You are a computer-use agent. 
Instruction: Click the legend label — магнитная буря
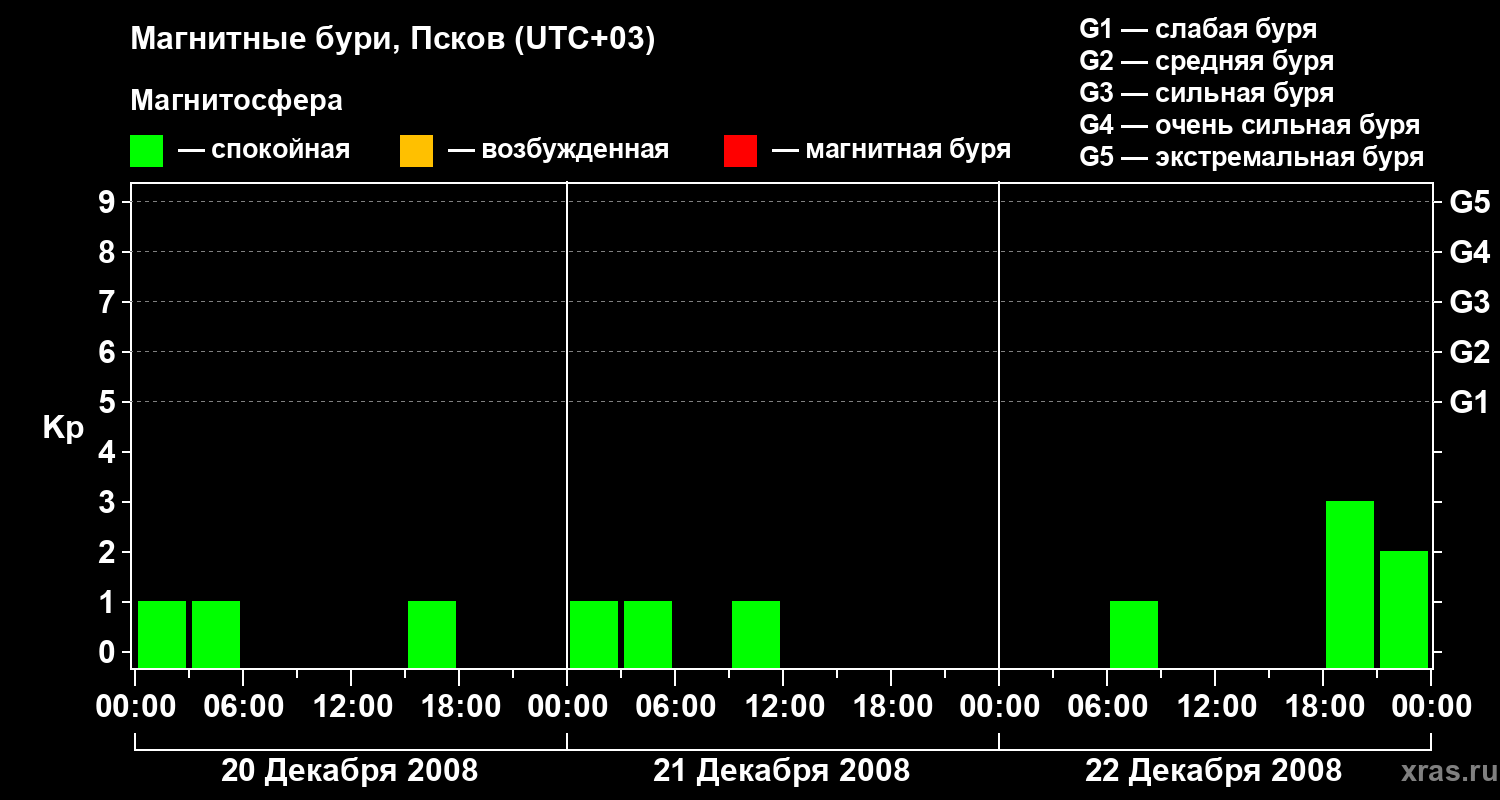(x=892, y=150)
